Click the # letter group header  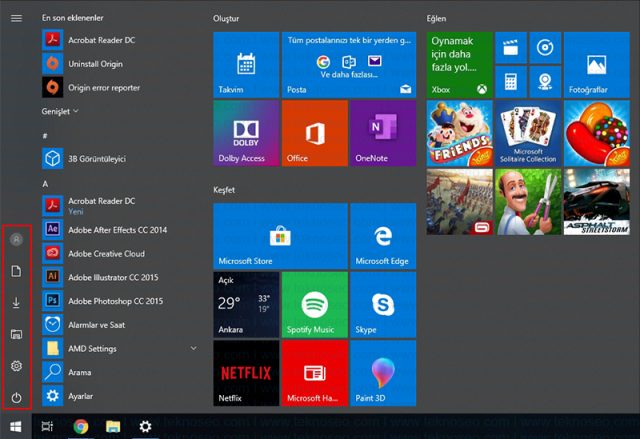tap(45, 136)
